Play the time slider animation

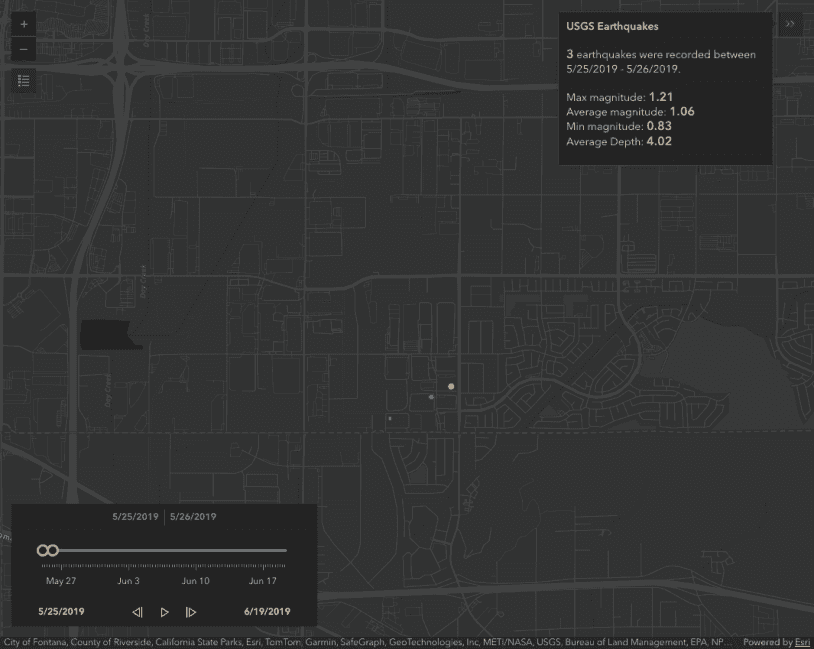165,612
